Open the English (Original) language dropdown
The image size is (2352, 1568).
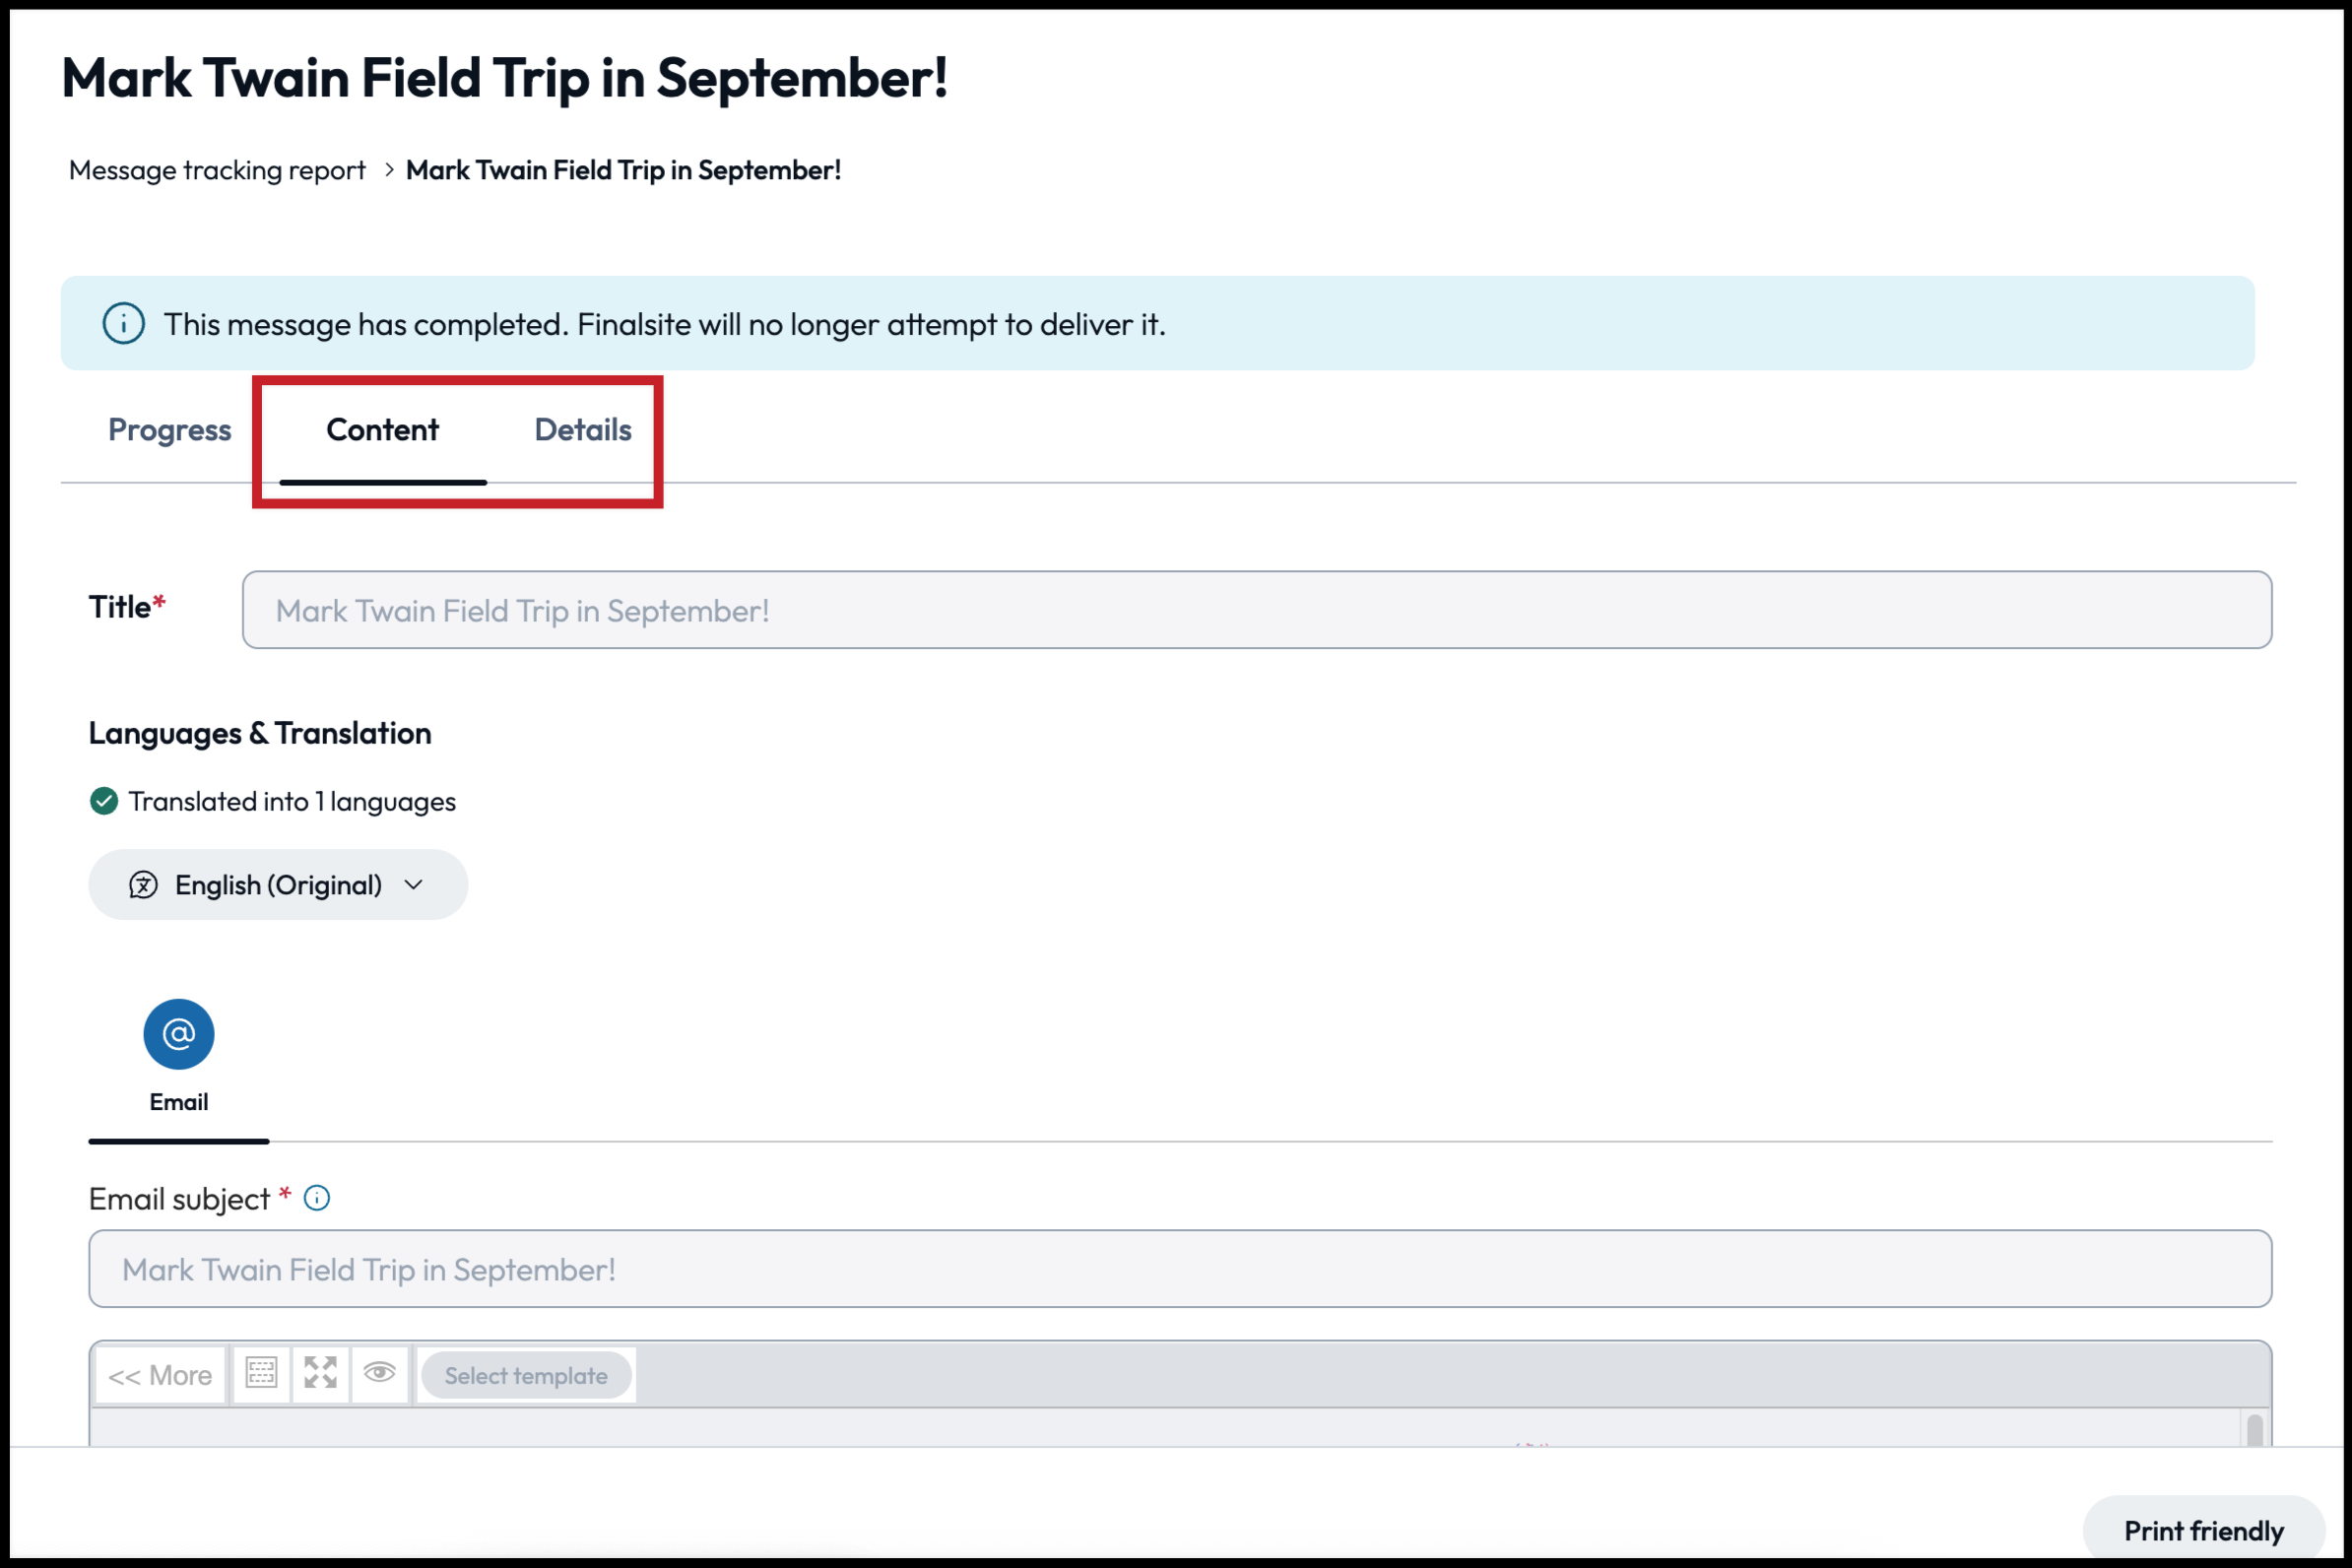point(278,885)
